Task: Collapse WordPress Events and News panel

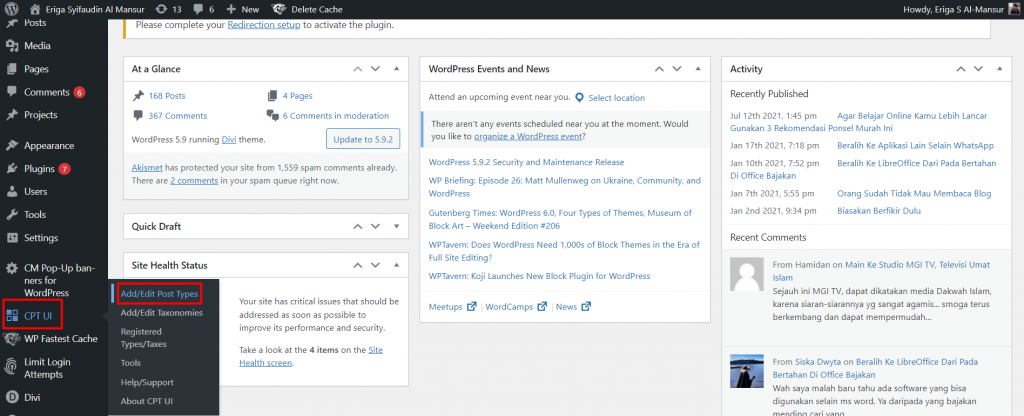Action: [698, 69]
